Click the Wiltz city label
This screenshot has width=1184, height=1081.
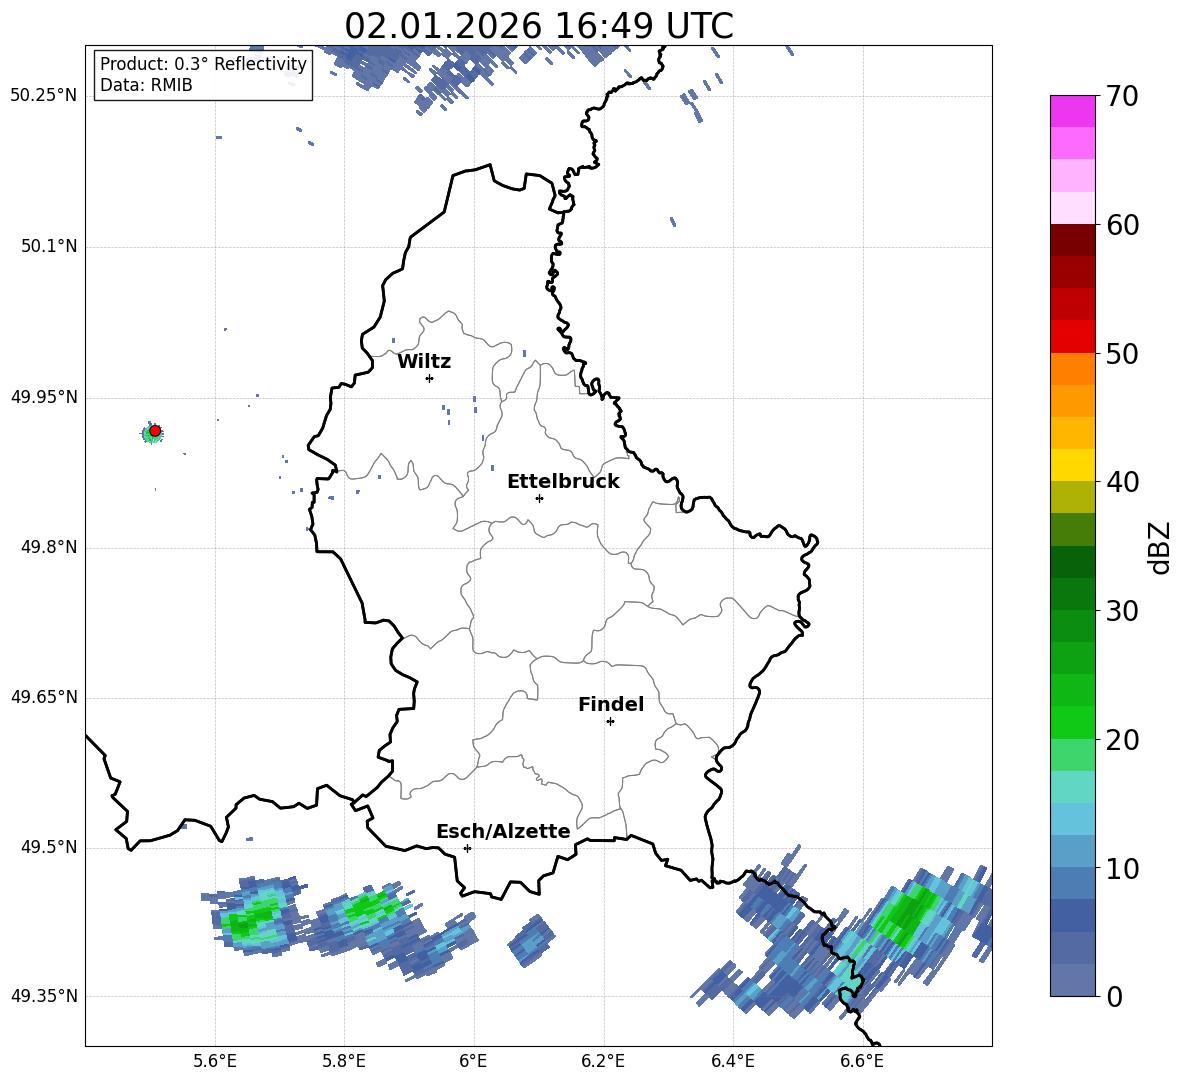(x=424, y=362)
